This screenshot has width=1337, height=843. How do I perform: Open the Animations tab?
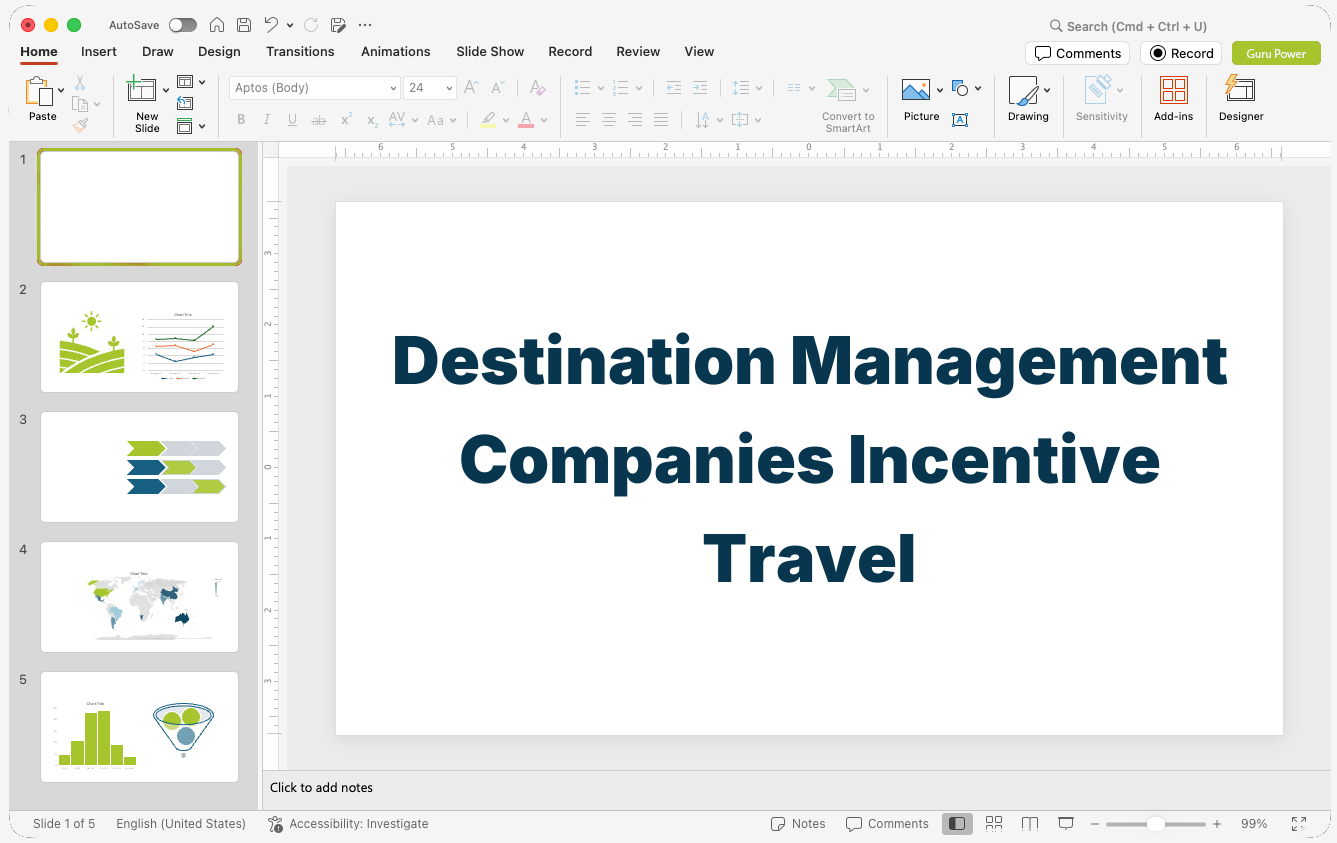coord(396,51)
